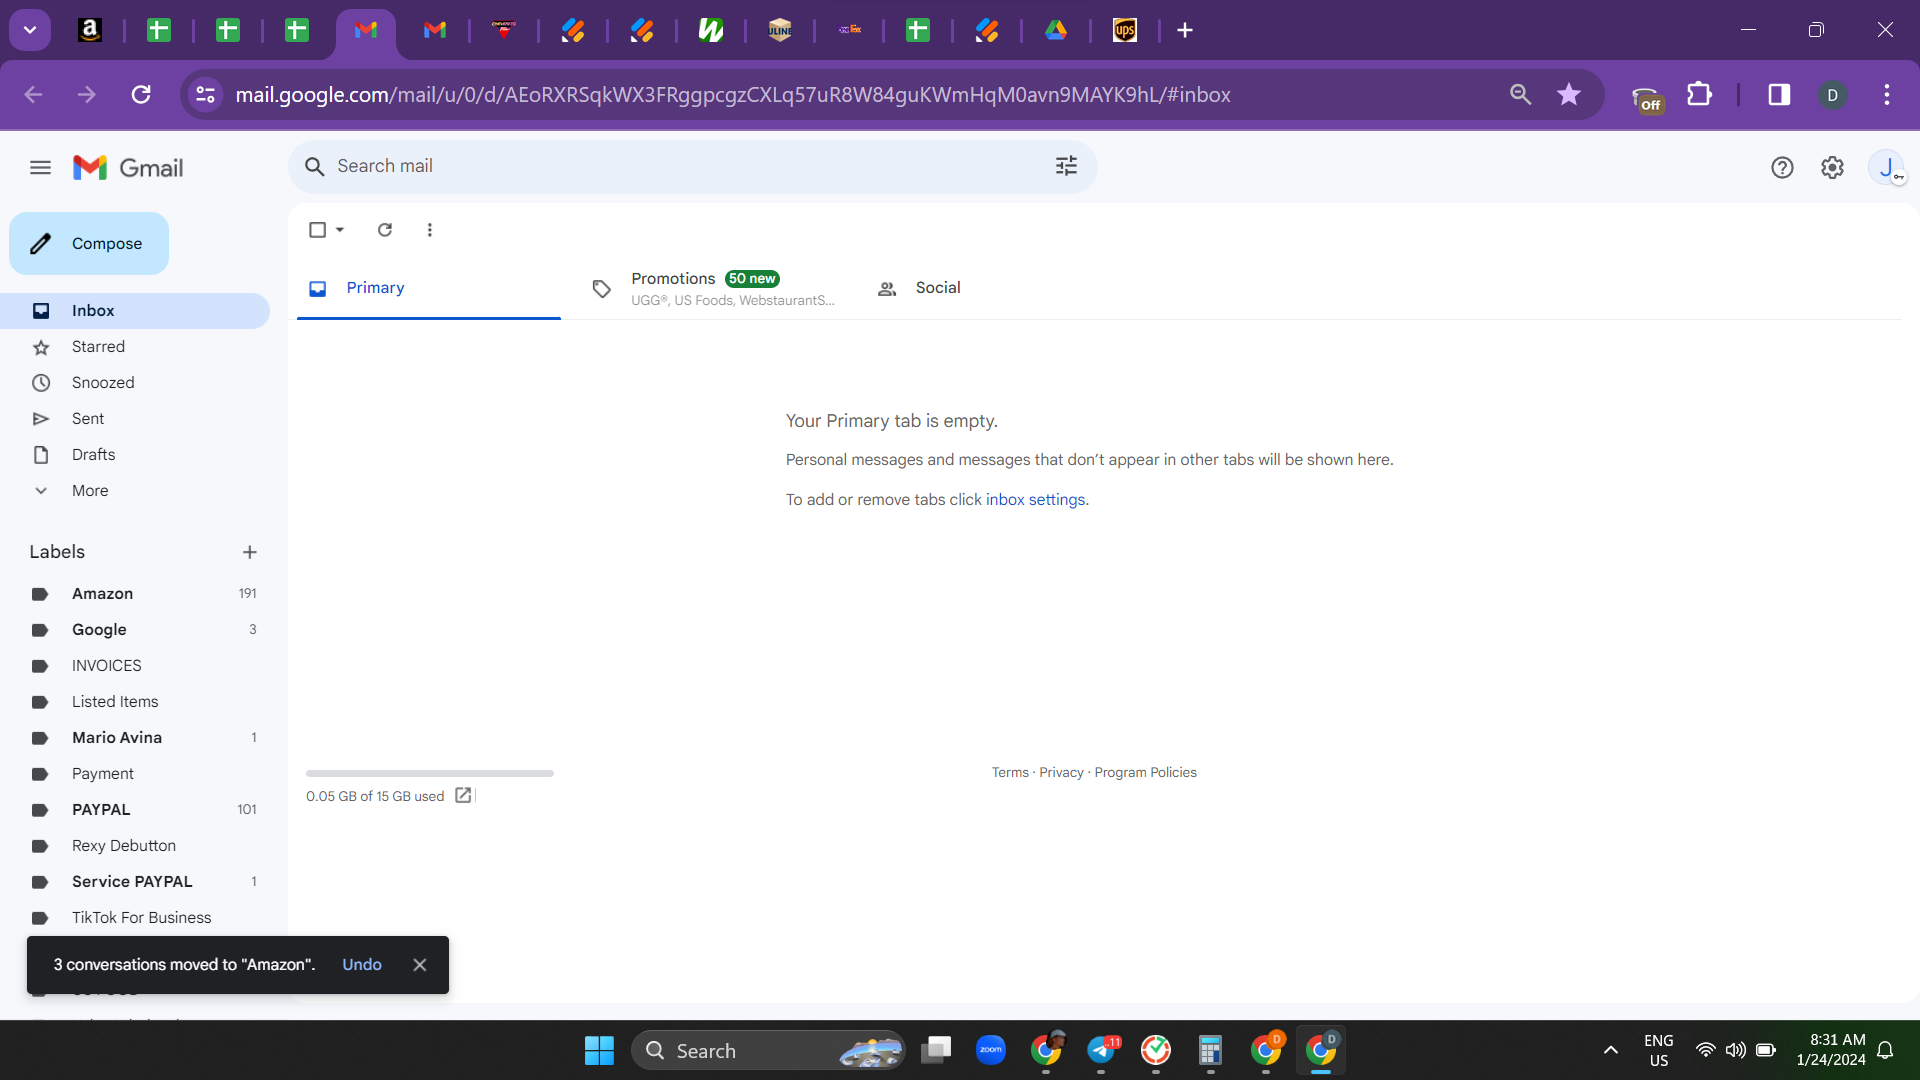The width and height of the screenshot is (1920, 1080).
Task: Open the tab search dropdown
Action: 30,30
